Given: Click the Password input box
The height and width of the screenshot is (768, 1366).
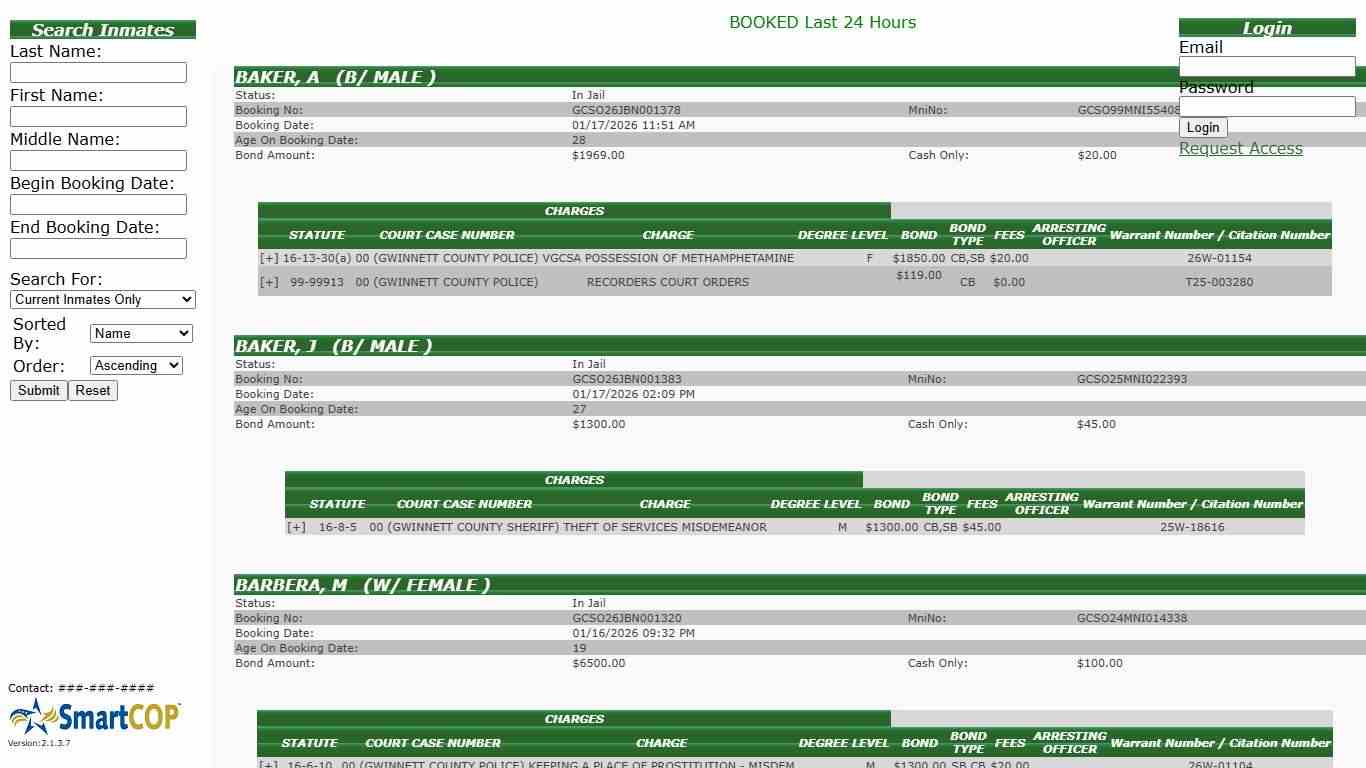Looking at the screenshot, I should pos(1266,106).
